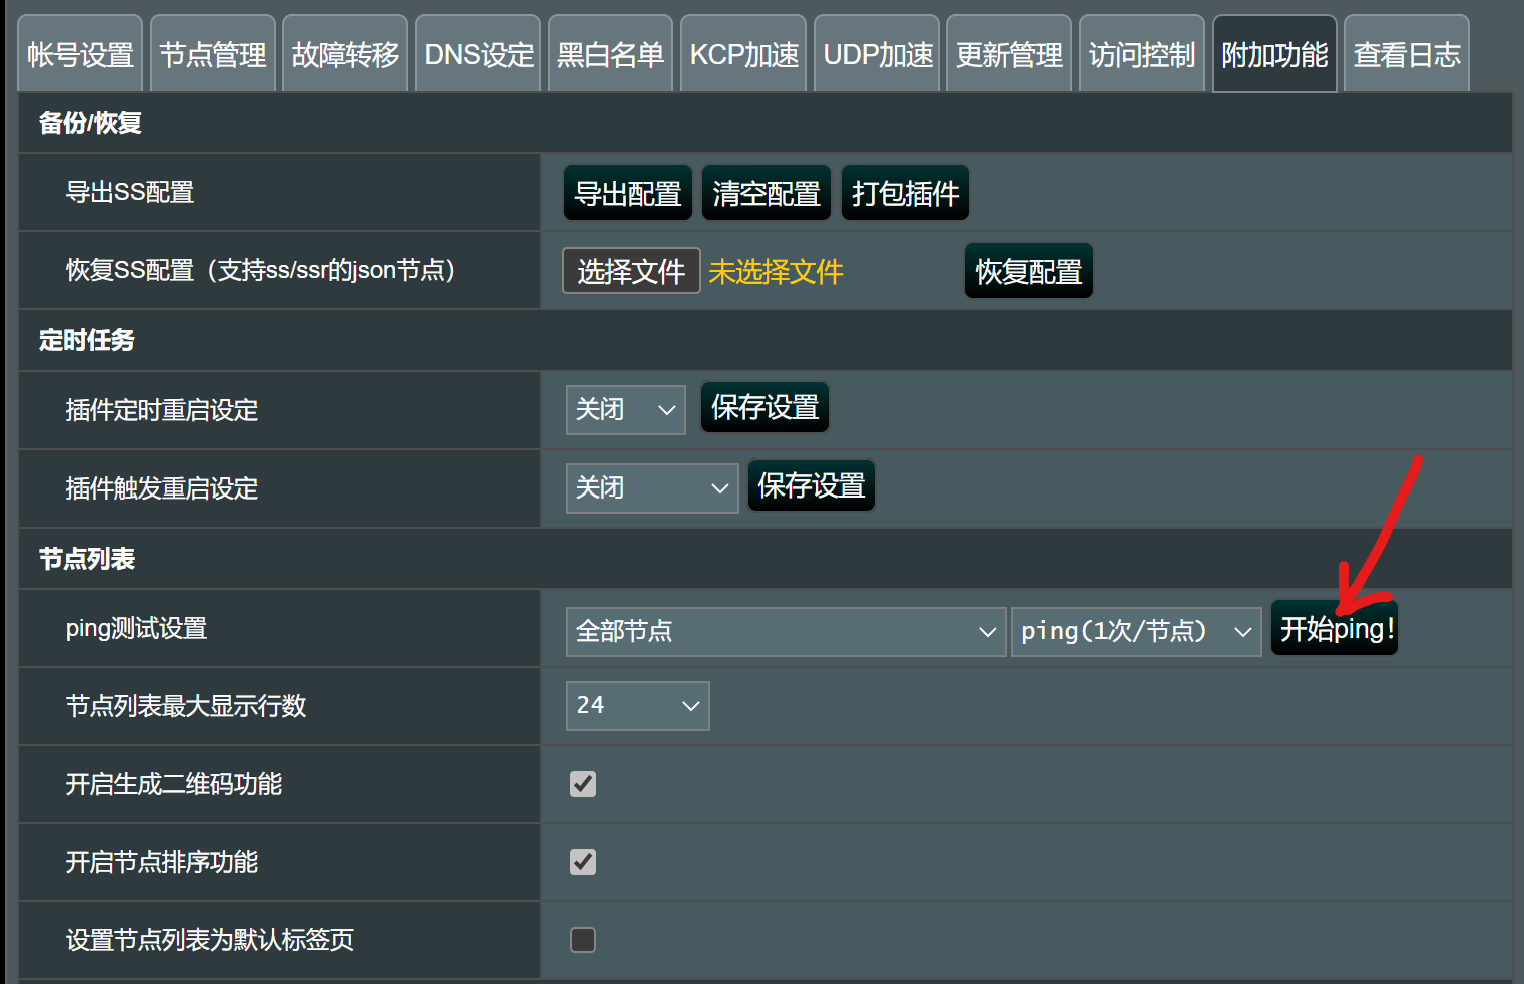The height and width of the screenshot is (984, 1524).
Task: Click 选择文件 to choose a file
Action: pyautogui.click(x=631, y=271)
